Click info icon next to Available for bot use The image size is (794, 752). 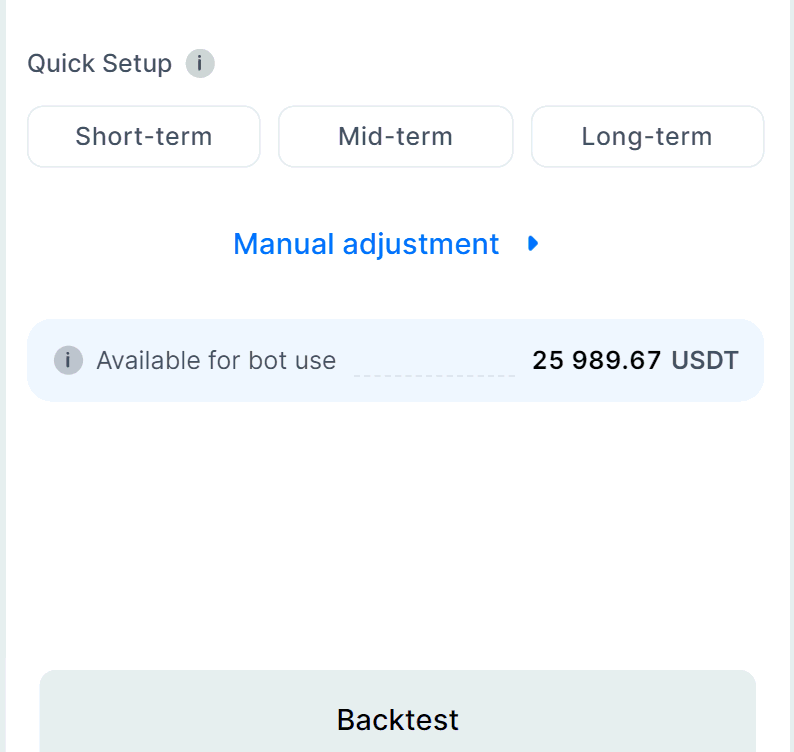point(68,360)
